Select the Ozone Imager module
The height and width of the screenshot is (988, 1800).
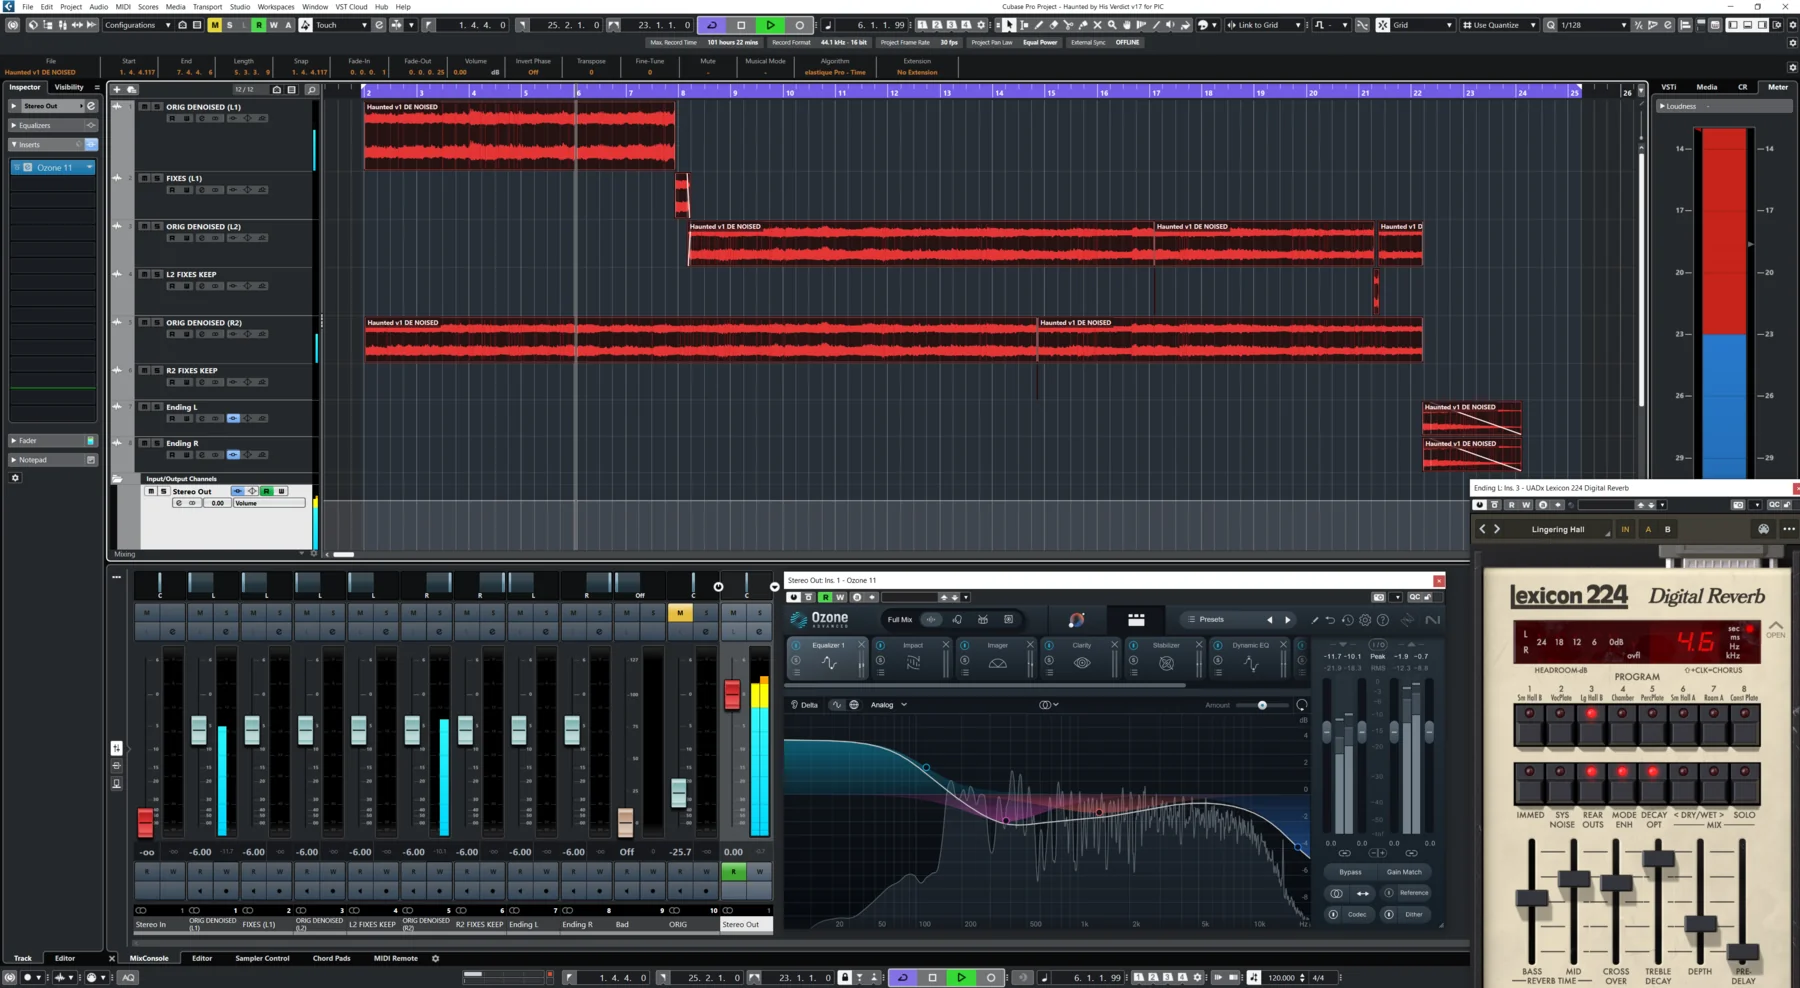tap(997, 656)
